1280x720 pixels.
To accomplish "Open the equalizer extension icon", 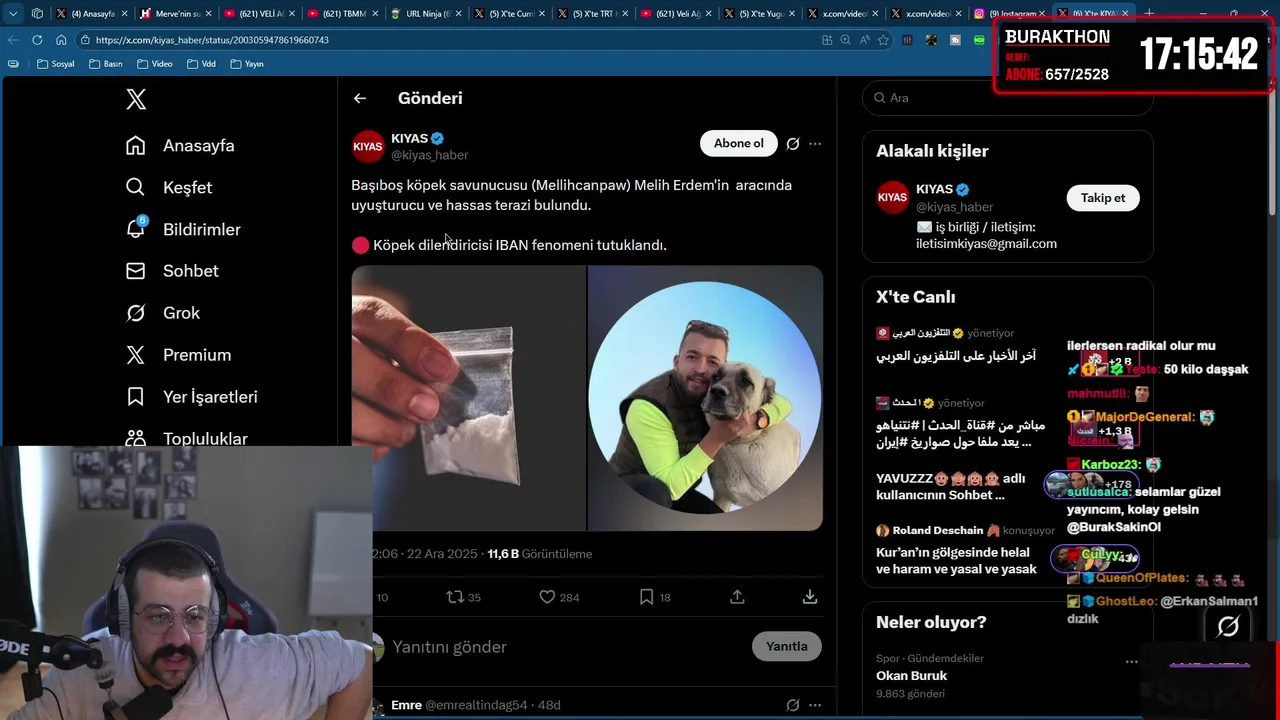I will tap(907, 40).
